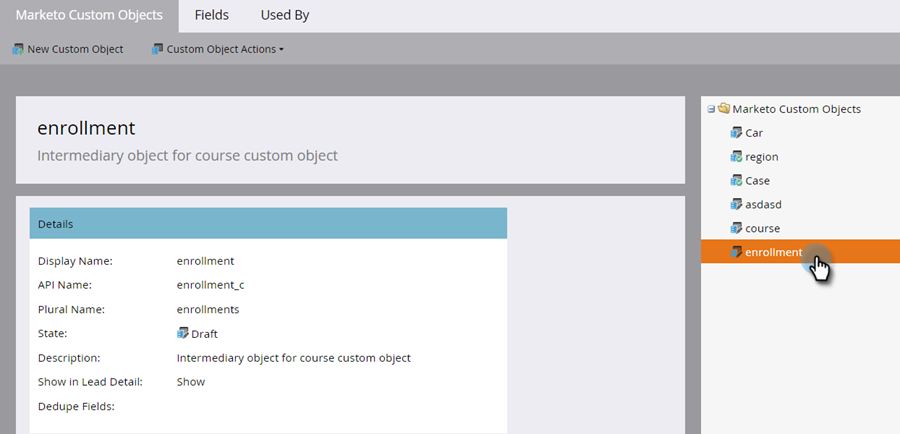Select the Marketo Custom Objects tab
The height and width of the screenshot is (434, 900).
click(x=89, y=16)
